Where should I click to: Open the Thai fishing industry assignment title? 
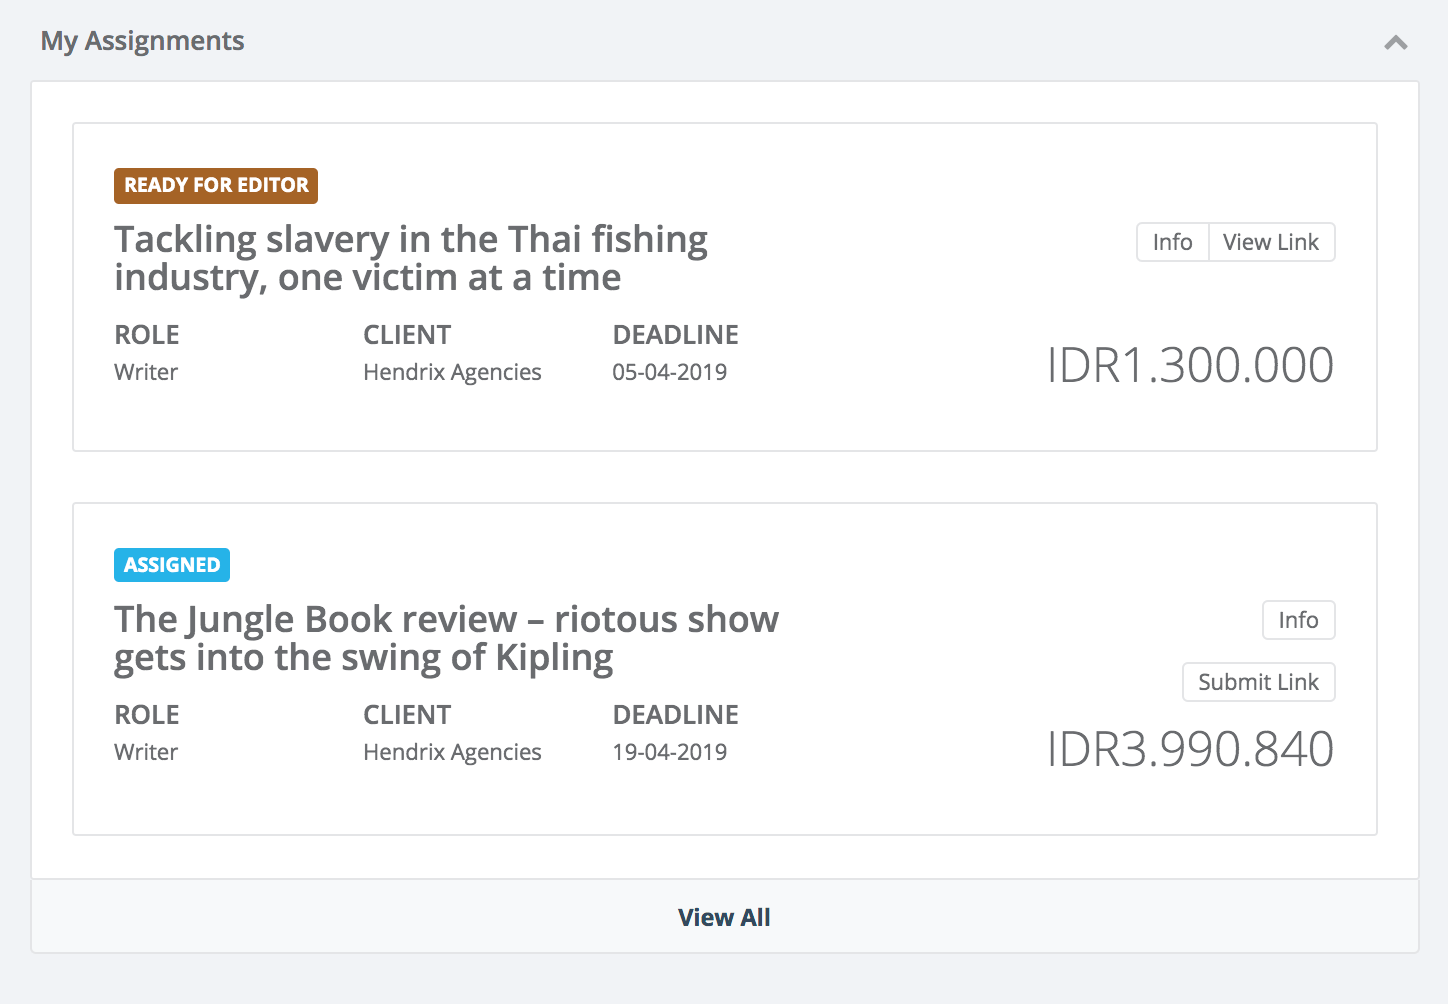coord(410,258)
